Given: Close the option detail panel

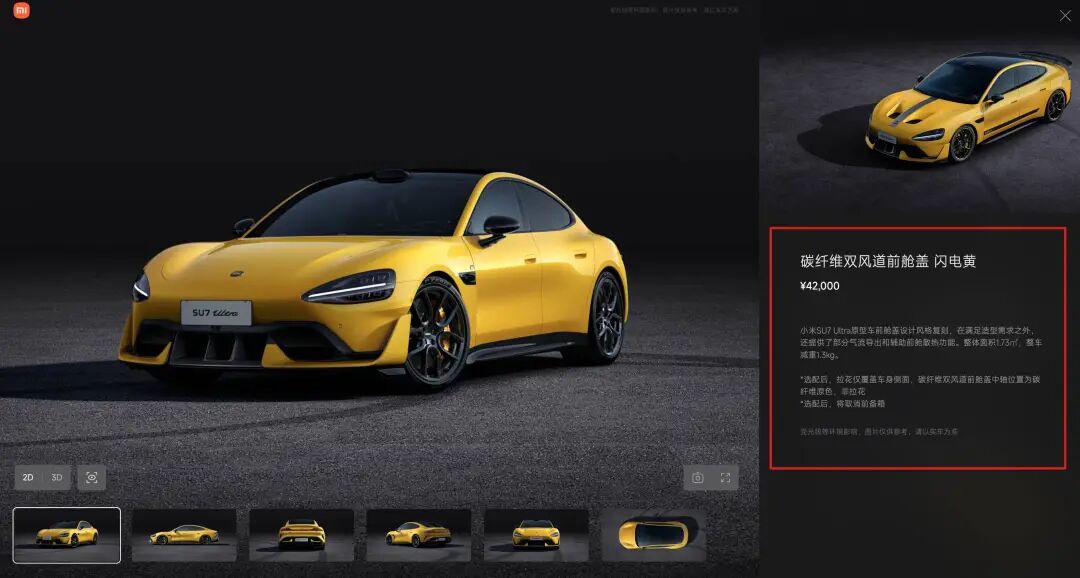Looking at the screenshot, I should coord(1065,15).
